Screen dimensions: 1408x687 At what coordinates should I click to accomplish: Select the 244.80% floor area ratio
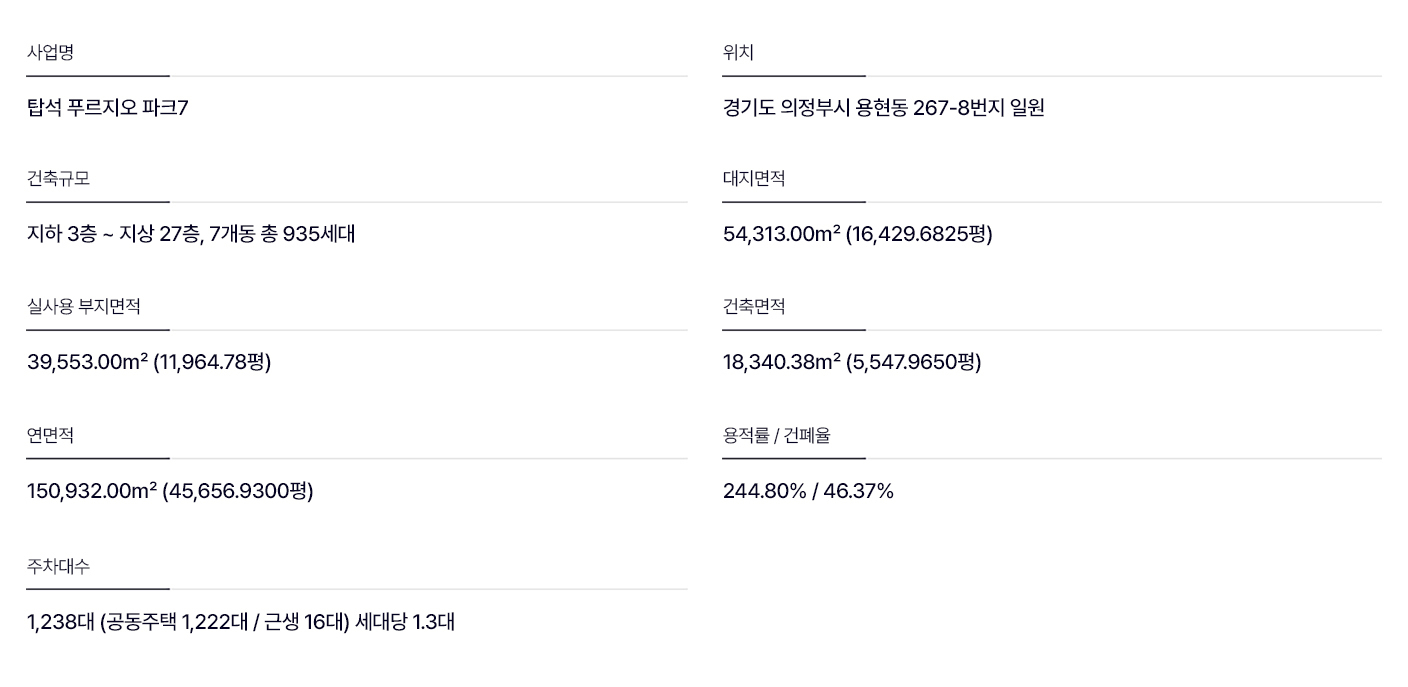(x=764, y=491)
